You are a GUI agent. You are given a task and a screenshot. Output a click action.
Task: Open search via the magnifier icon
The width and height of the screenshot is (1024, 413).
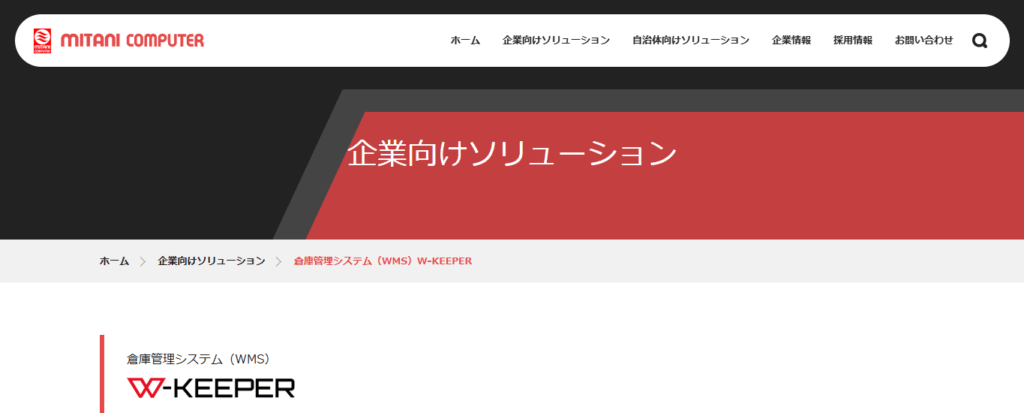click(x=980, y=41)
